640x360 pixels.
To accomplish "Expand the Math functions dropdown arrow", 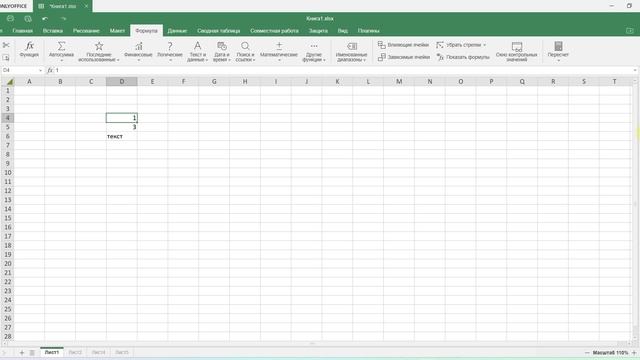I will coord(279,60).
